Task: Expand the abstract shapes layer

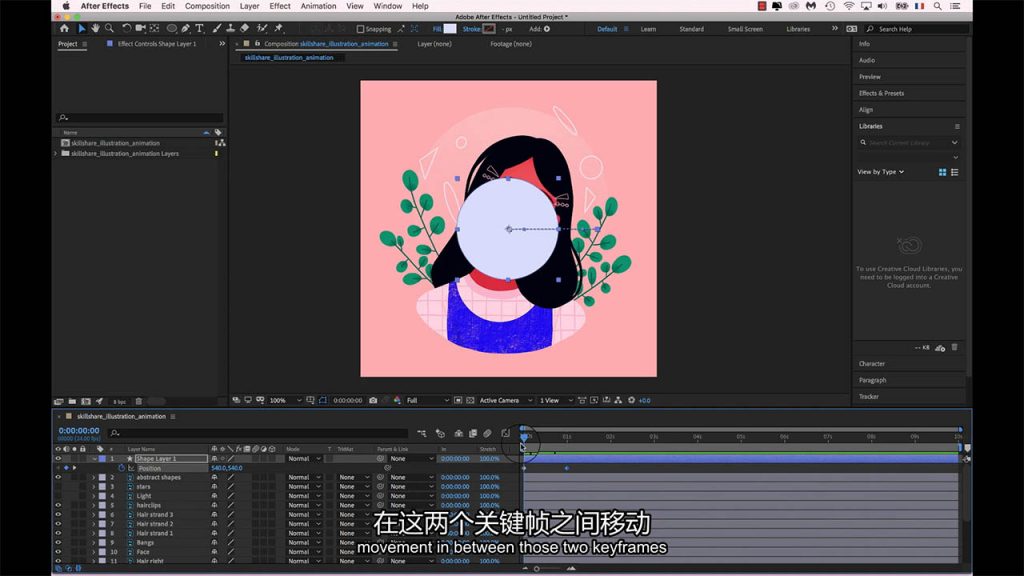Action: 94,477
